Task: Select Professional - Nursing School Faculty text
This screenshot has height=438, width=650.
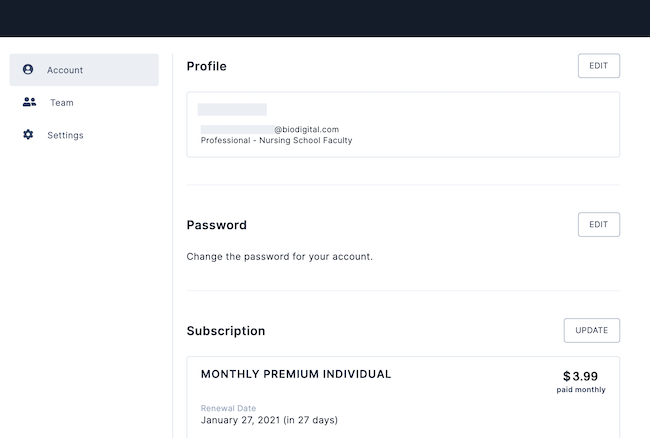Action: point(276,140)
